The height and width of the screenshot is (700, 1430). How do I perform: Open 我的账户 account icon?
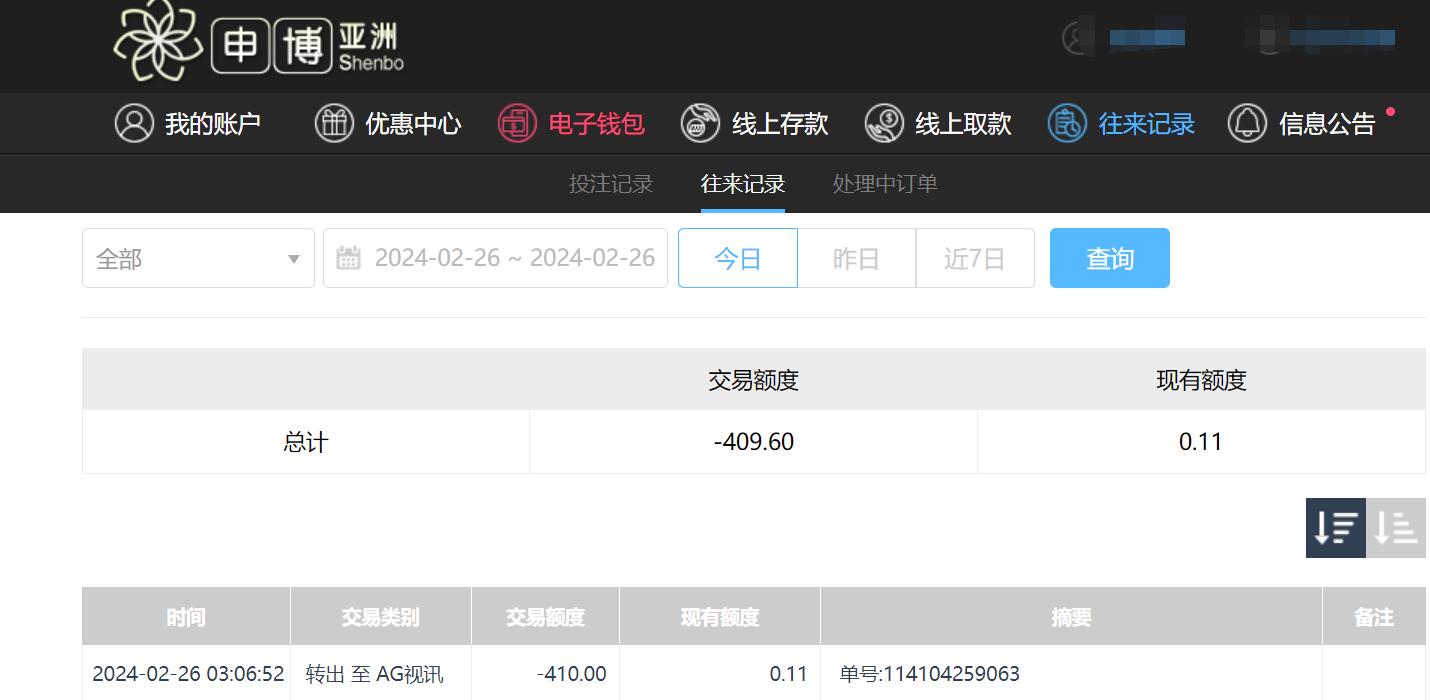pyautogui.click(x=134, y=123)
